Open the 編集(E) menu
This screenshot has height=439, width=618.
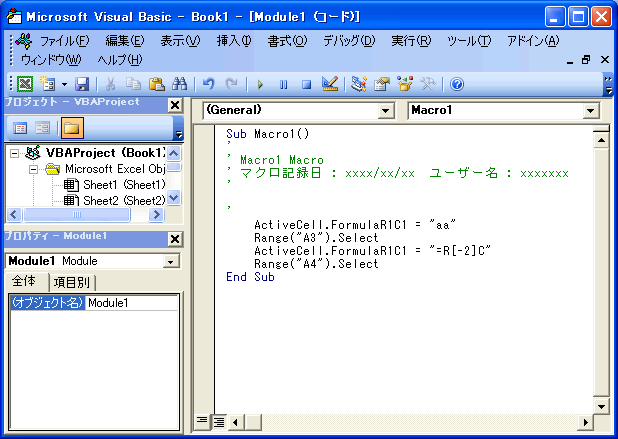coord(125,41)
